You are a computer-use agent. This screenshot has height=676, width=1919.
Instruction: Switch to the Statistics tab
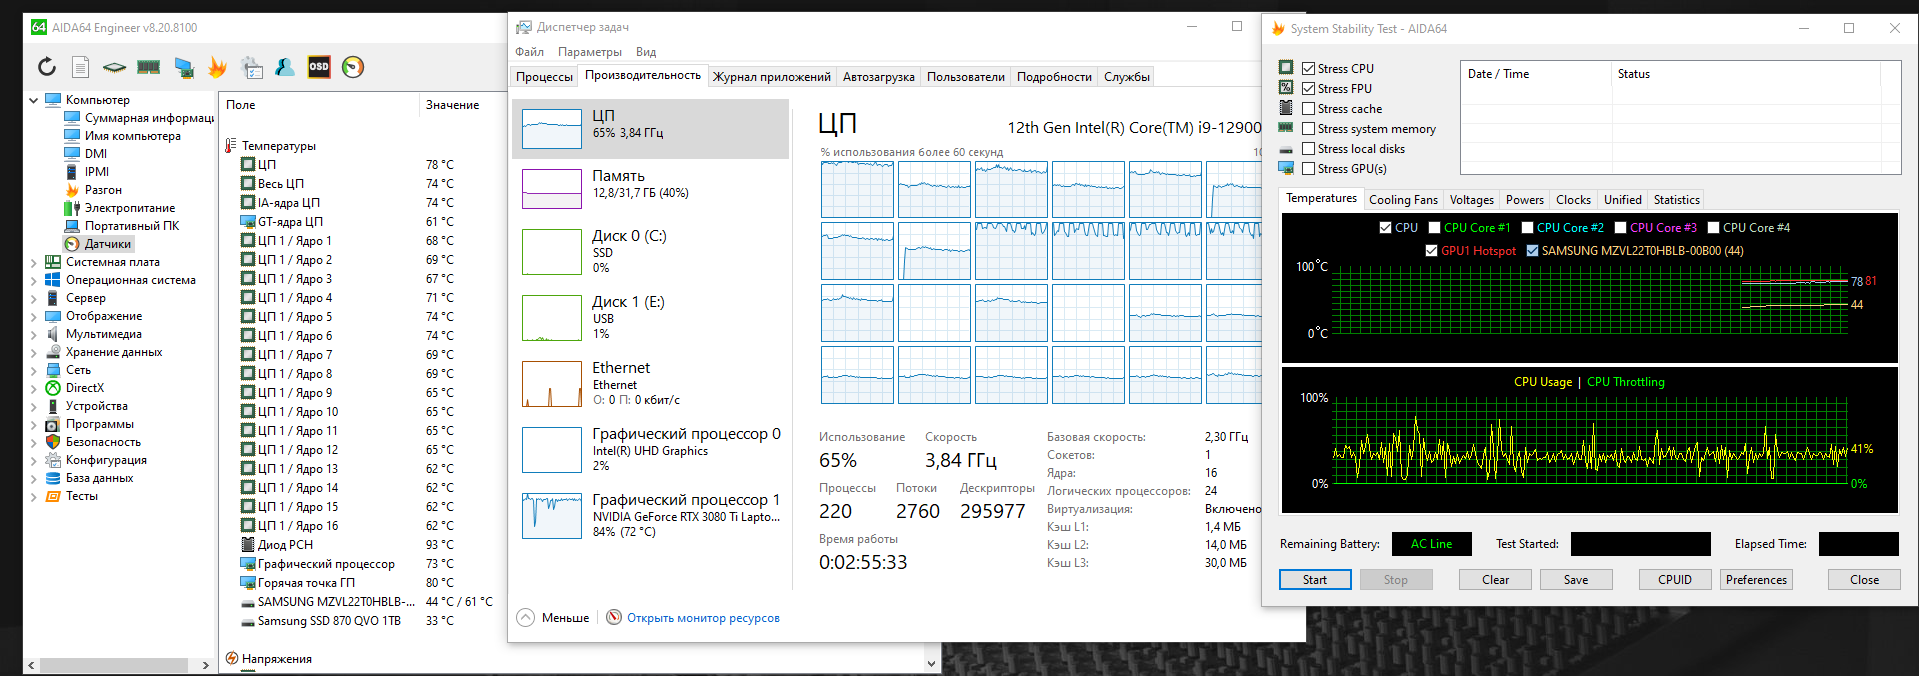pos(1676,200)
